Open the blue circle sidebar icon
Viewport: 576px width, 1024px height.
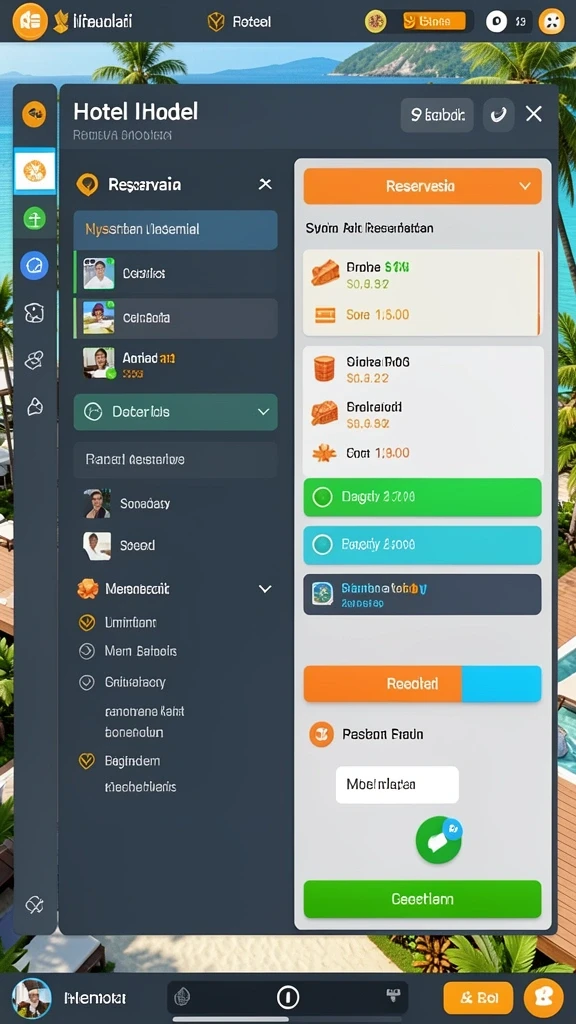pos(34,265)
